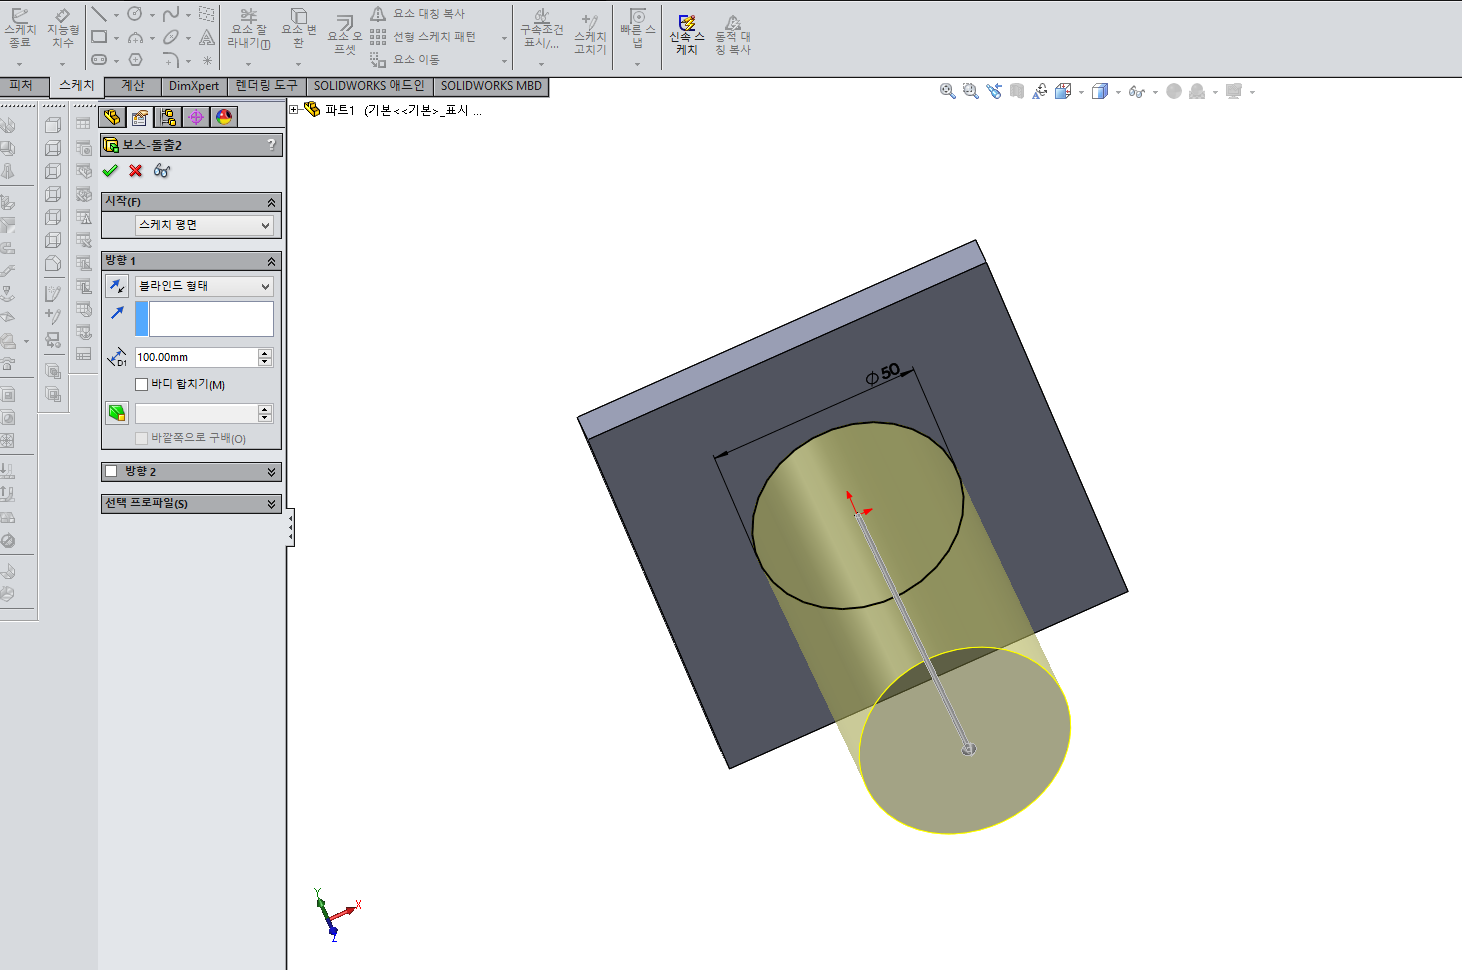1462x970 pixels.
Task: Click the panel collapse handle at the panel edge
Action: [290, 527]
